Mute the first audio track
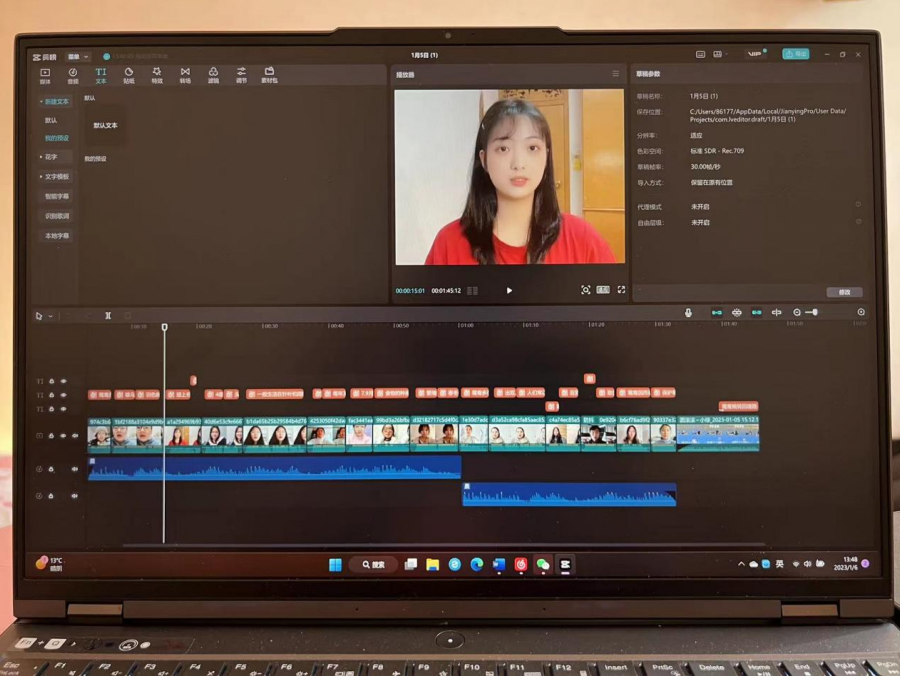Screen dimensions: 900x676 (74, 468)
